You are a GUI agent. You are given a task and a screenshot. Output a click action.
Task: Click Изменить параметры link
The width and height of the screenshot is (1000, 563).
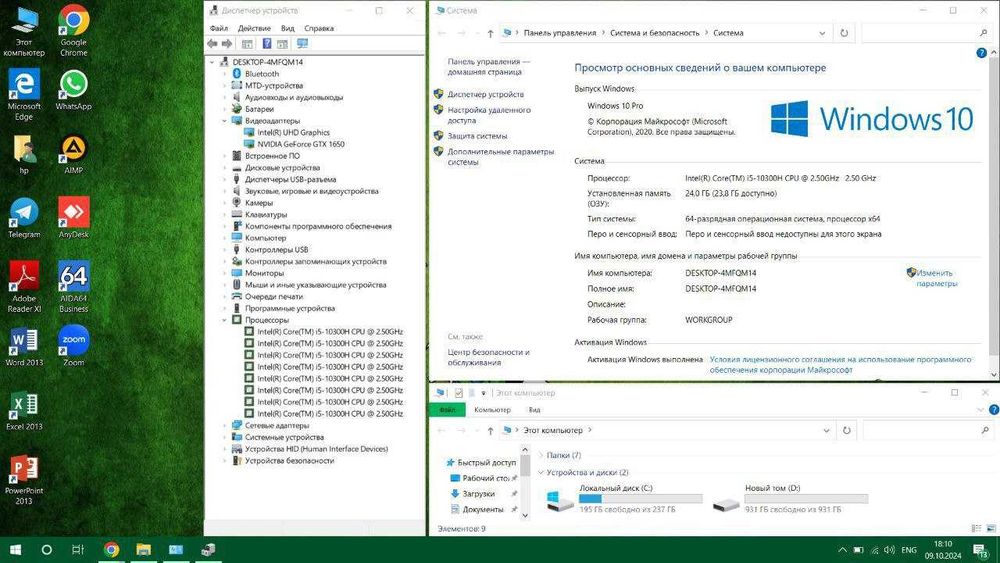(936, 278)
